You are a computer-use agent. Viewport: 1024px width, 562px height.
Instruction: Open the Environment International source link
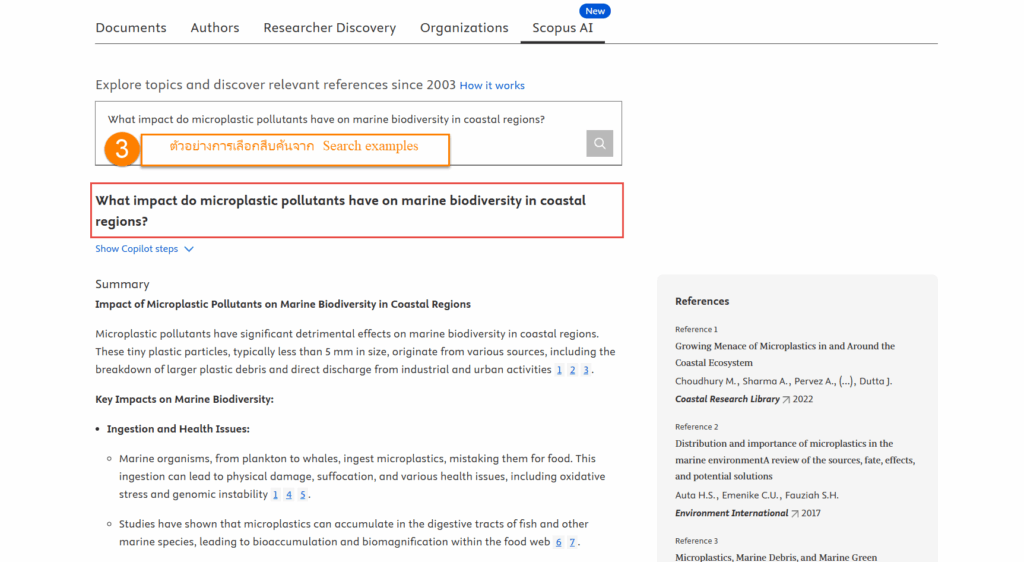[731, 514]
